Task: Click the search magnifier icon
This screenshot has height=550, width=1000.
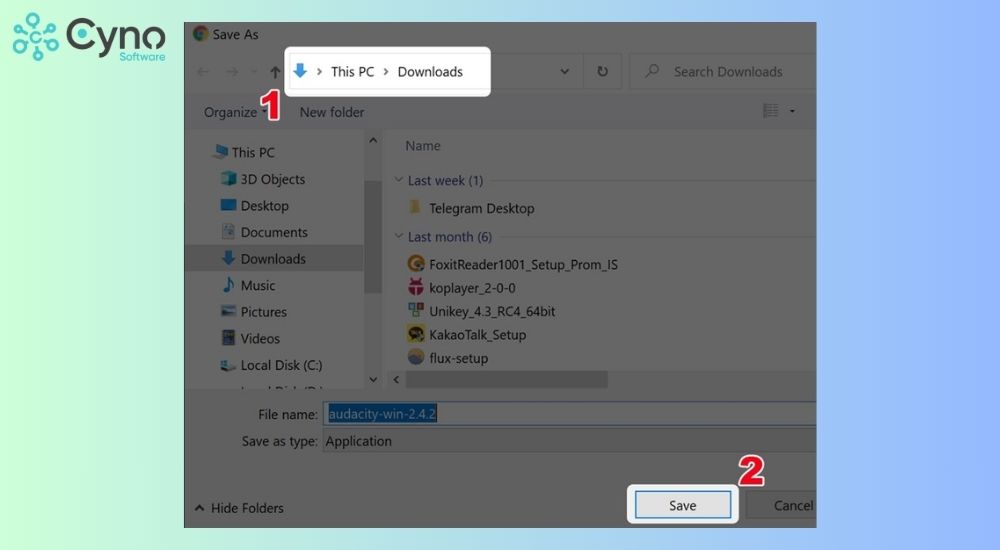Action: 652,71
